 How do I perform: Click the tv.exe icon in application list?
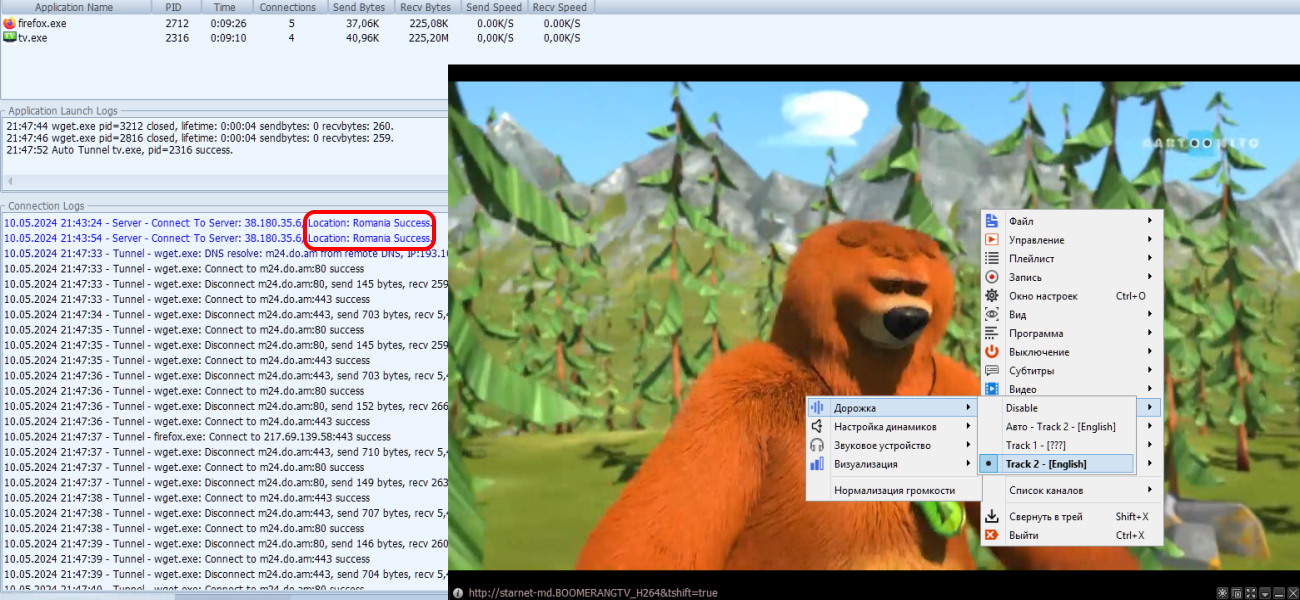point(10,37)
